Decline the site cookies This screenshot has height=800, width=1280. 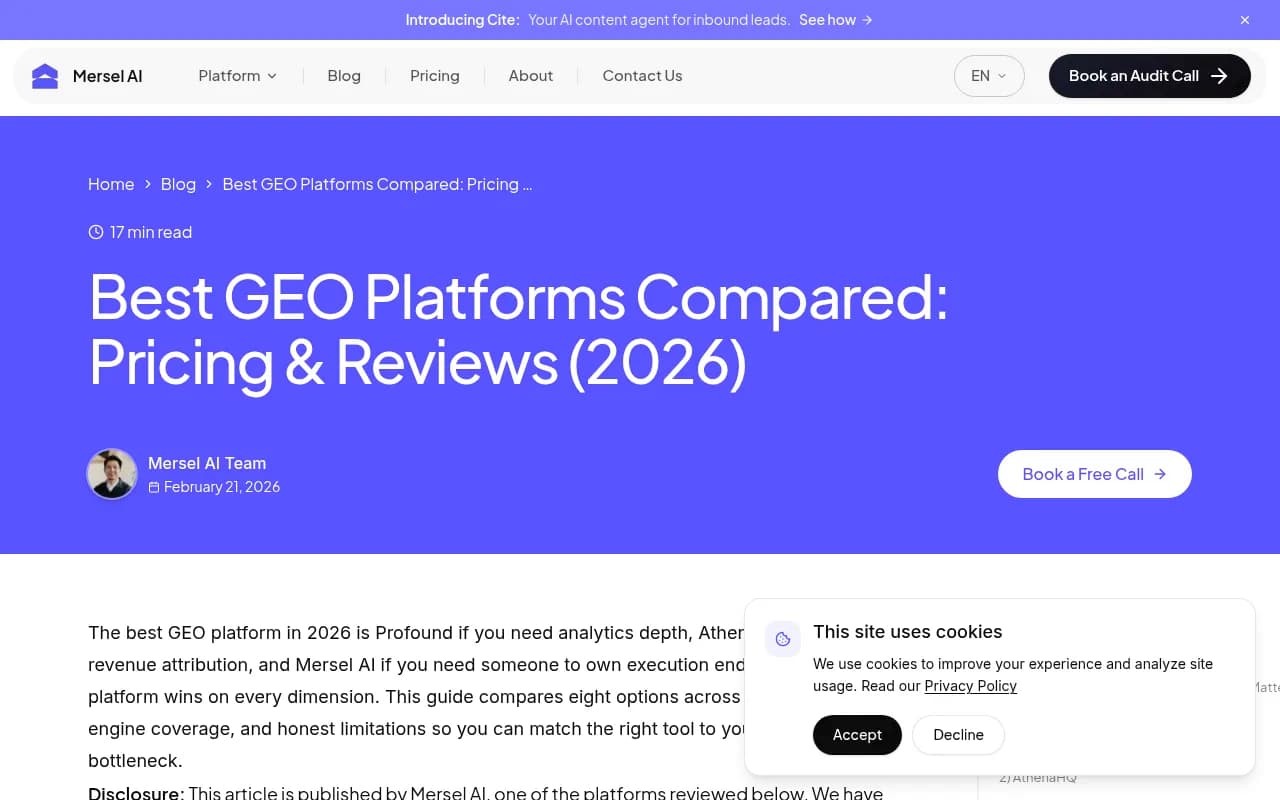tap(958, 734)
